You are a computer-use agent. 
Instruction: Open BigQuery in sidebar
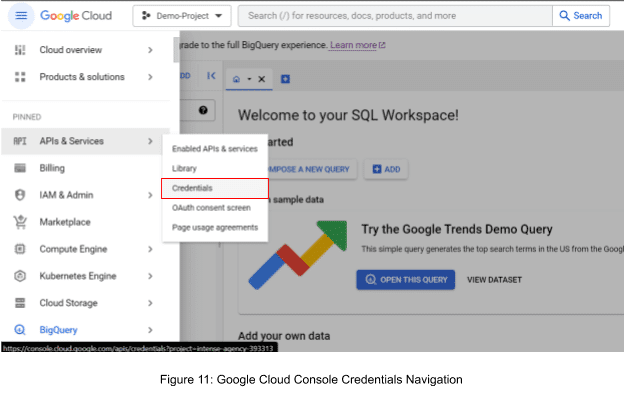[x=86, y=330]
